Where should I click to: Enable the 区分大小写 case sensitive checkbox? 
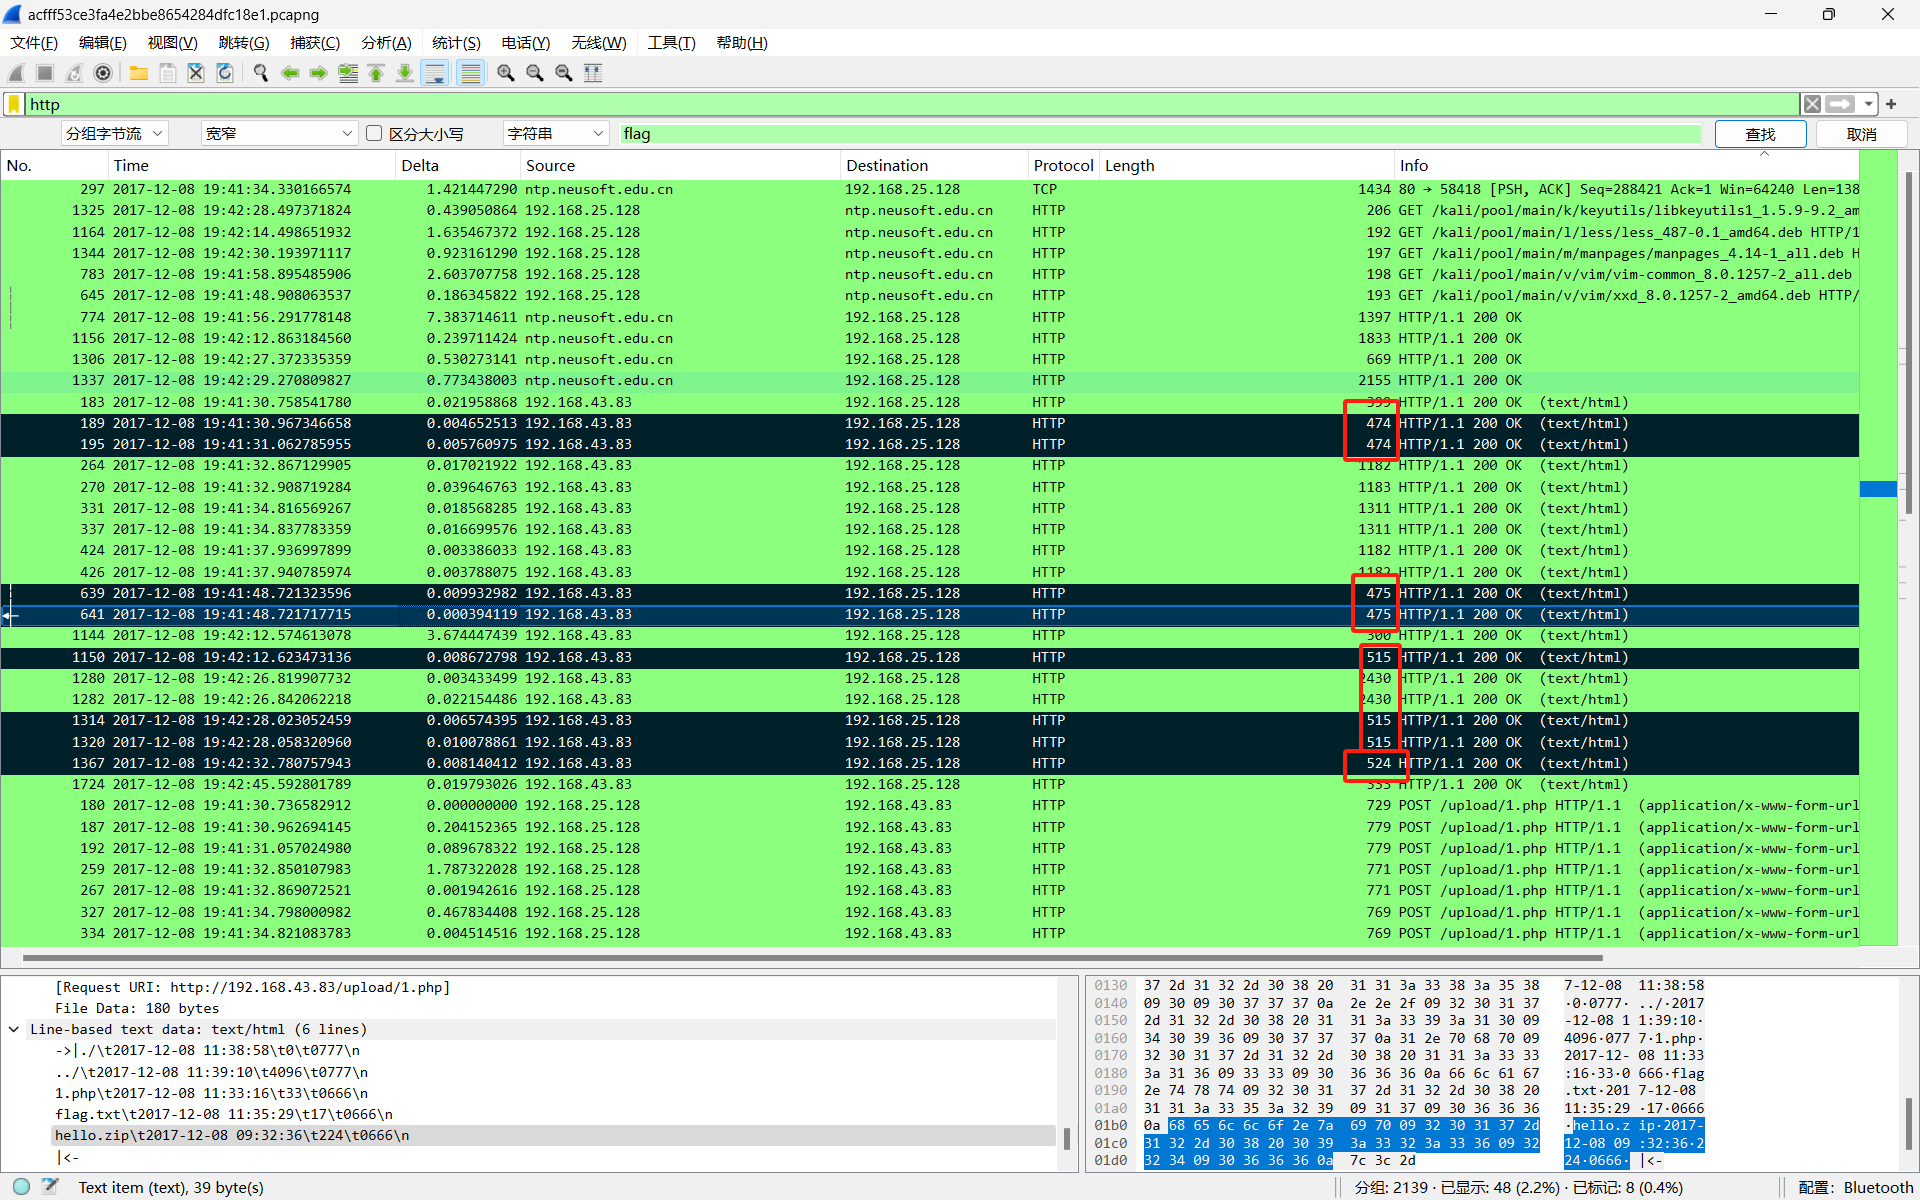(x=375, y=133)
